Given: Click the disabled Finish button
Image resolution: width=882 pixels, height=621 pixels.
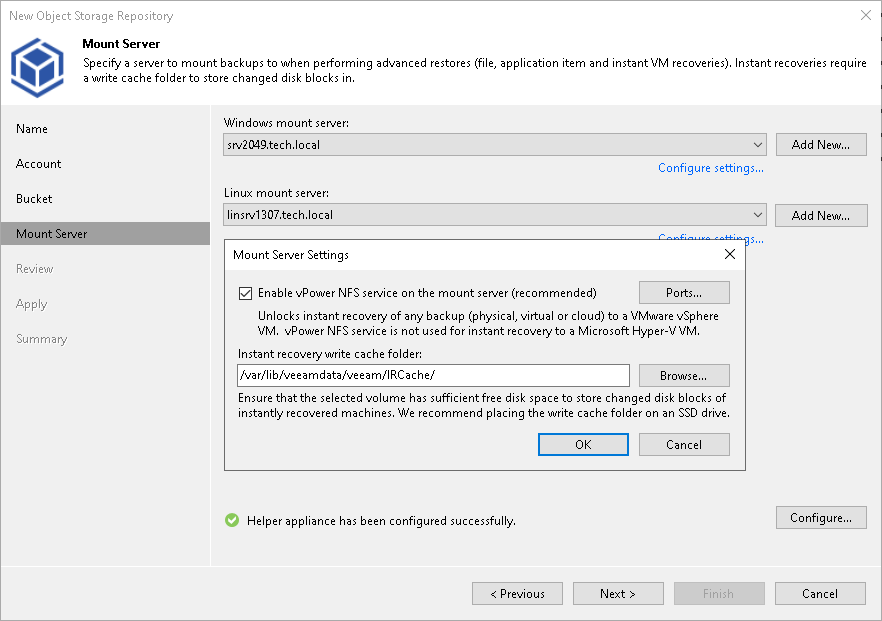Looking at the screenshot, I should (x=719, y=593).
